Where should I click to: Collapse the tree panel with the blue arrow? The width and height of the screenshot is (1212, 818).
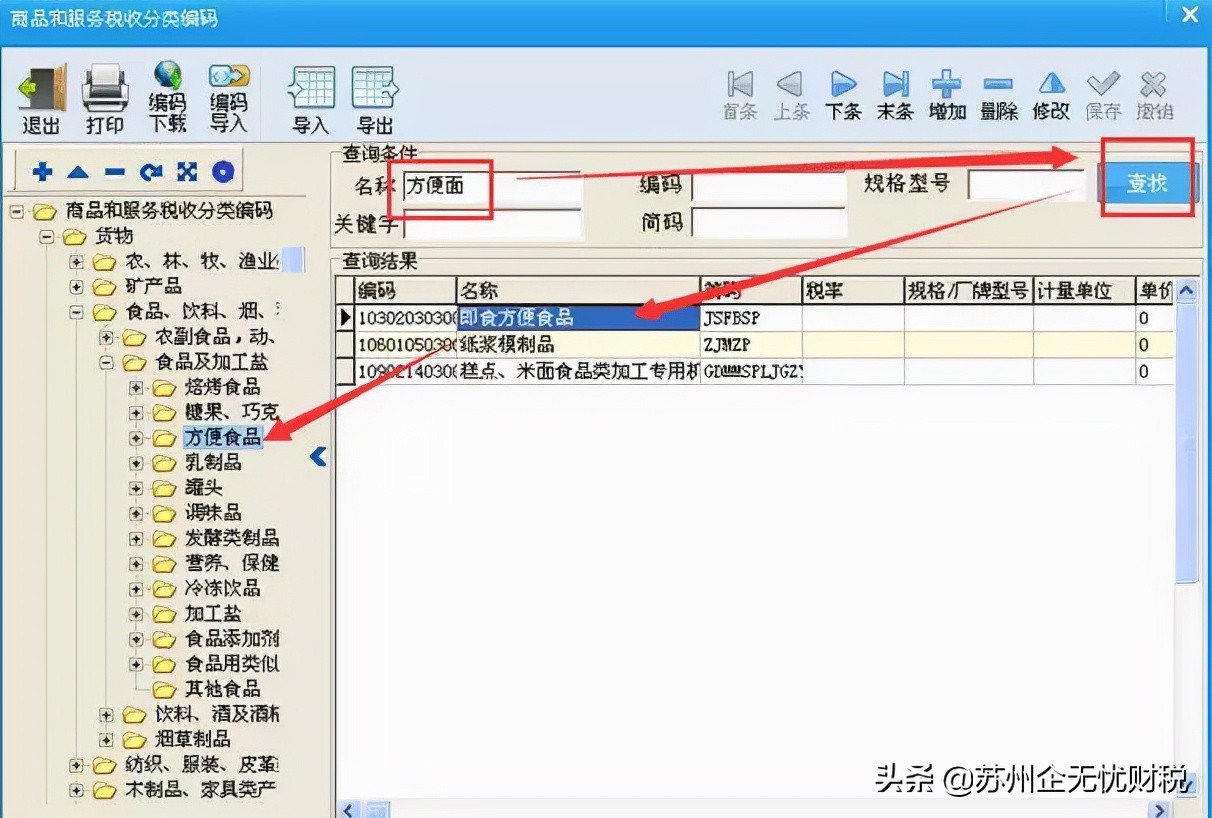tap(318, 457)
